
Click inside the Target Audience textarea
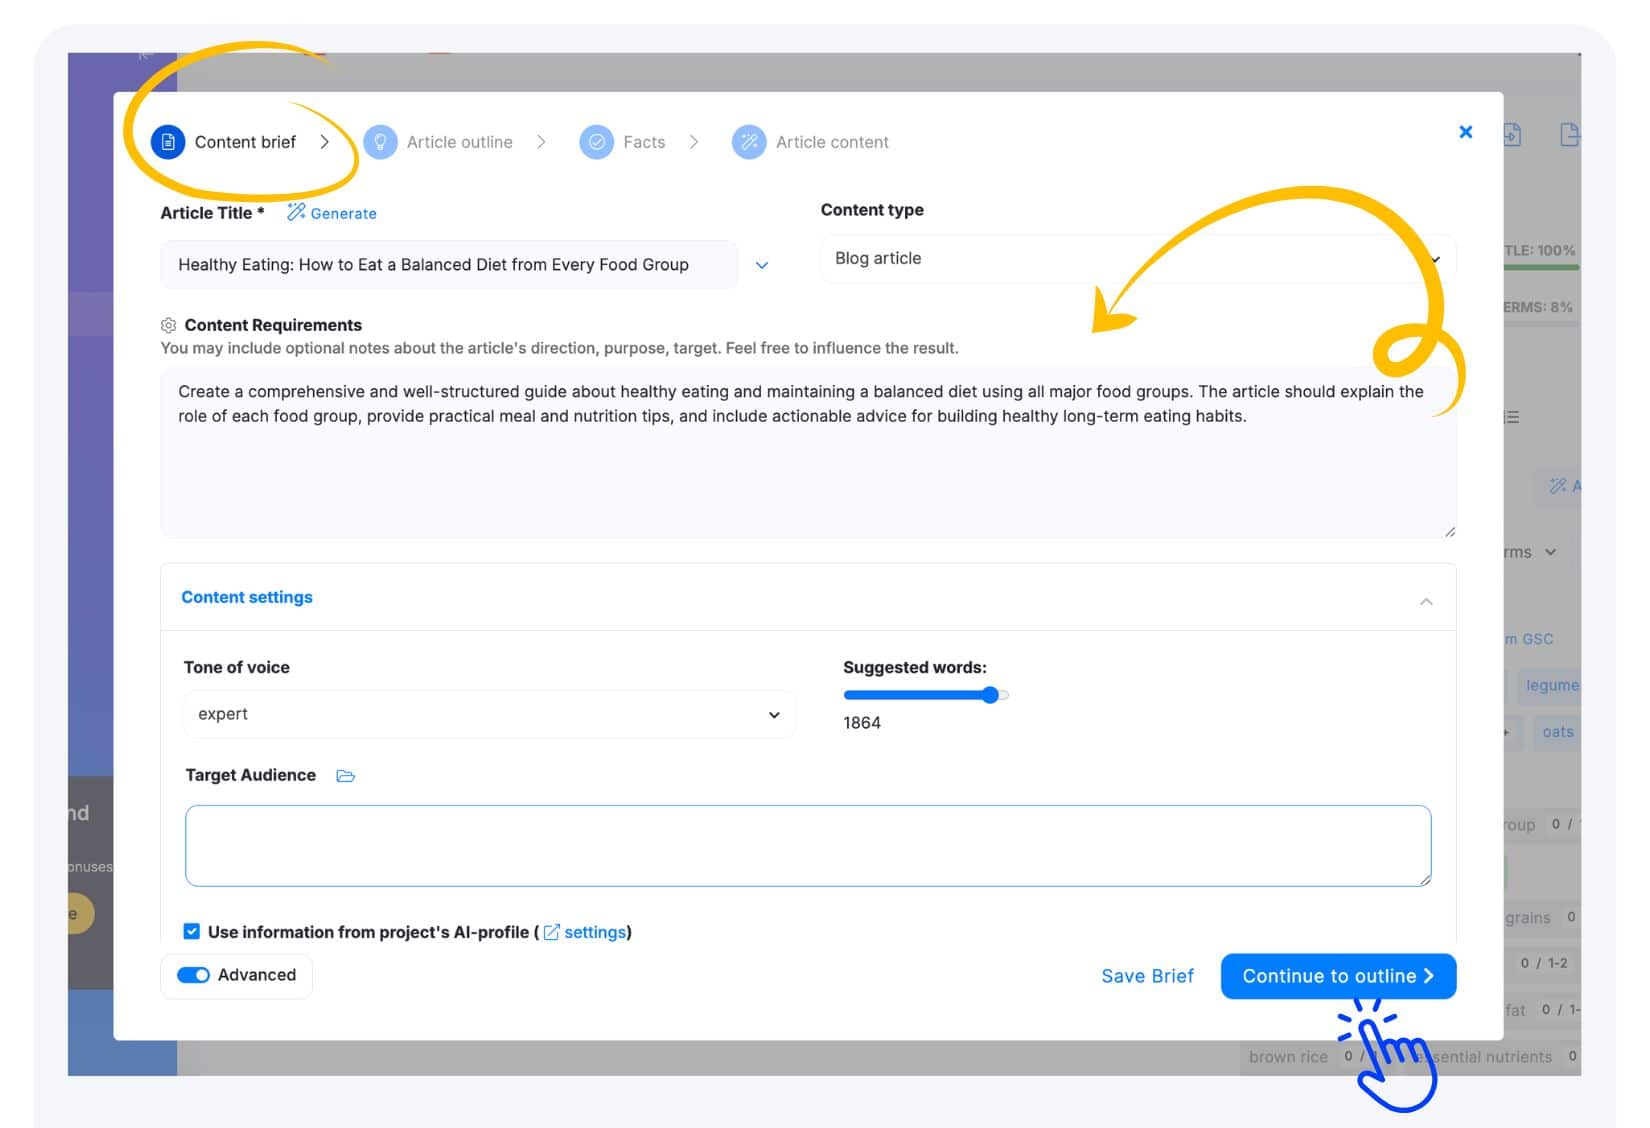pyautogui.click(x=808, y=846)
